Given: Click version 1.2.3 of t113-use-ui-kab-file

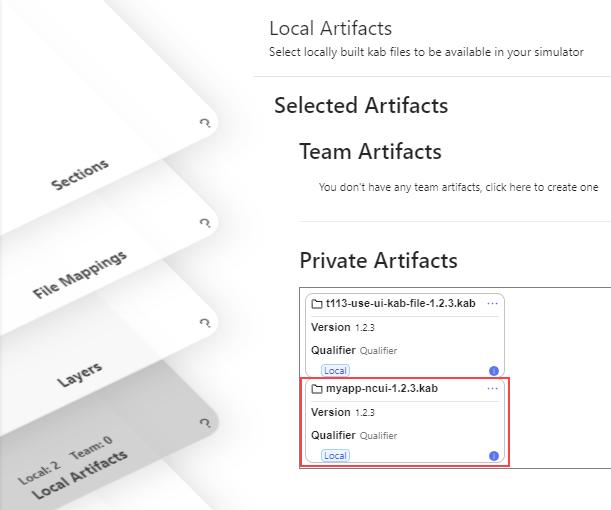Looking at the screenshot, I should [365, 328].
